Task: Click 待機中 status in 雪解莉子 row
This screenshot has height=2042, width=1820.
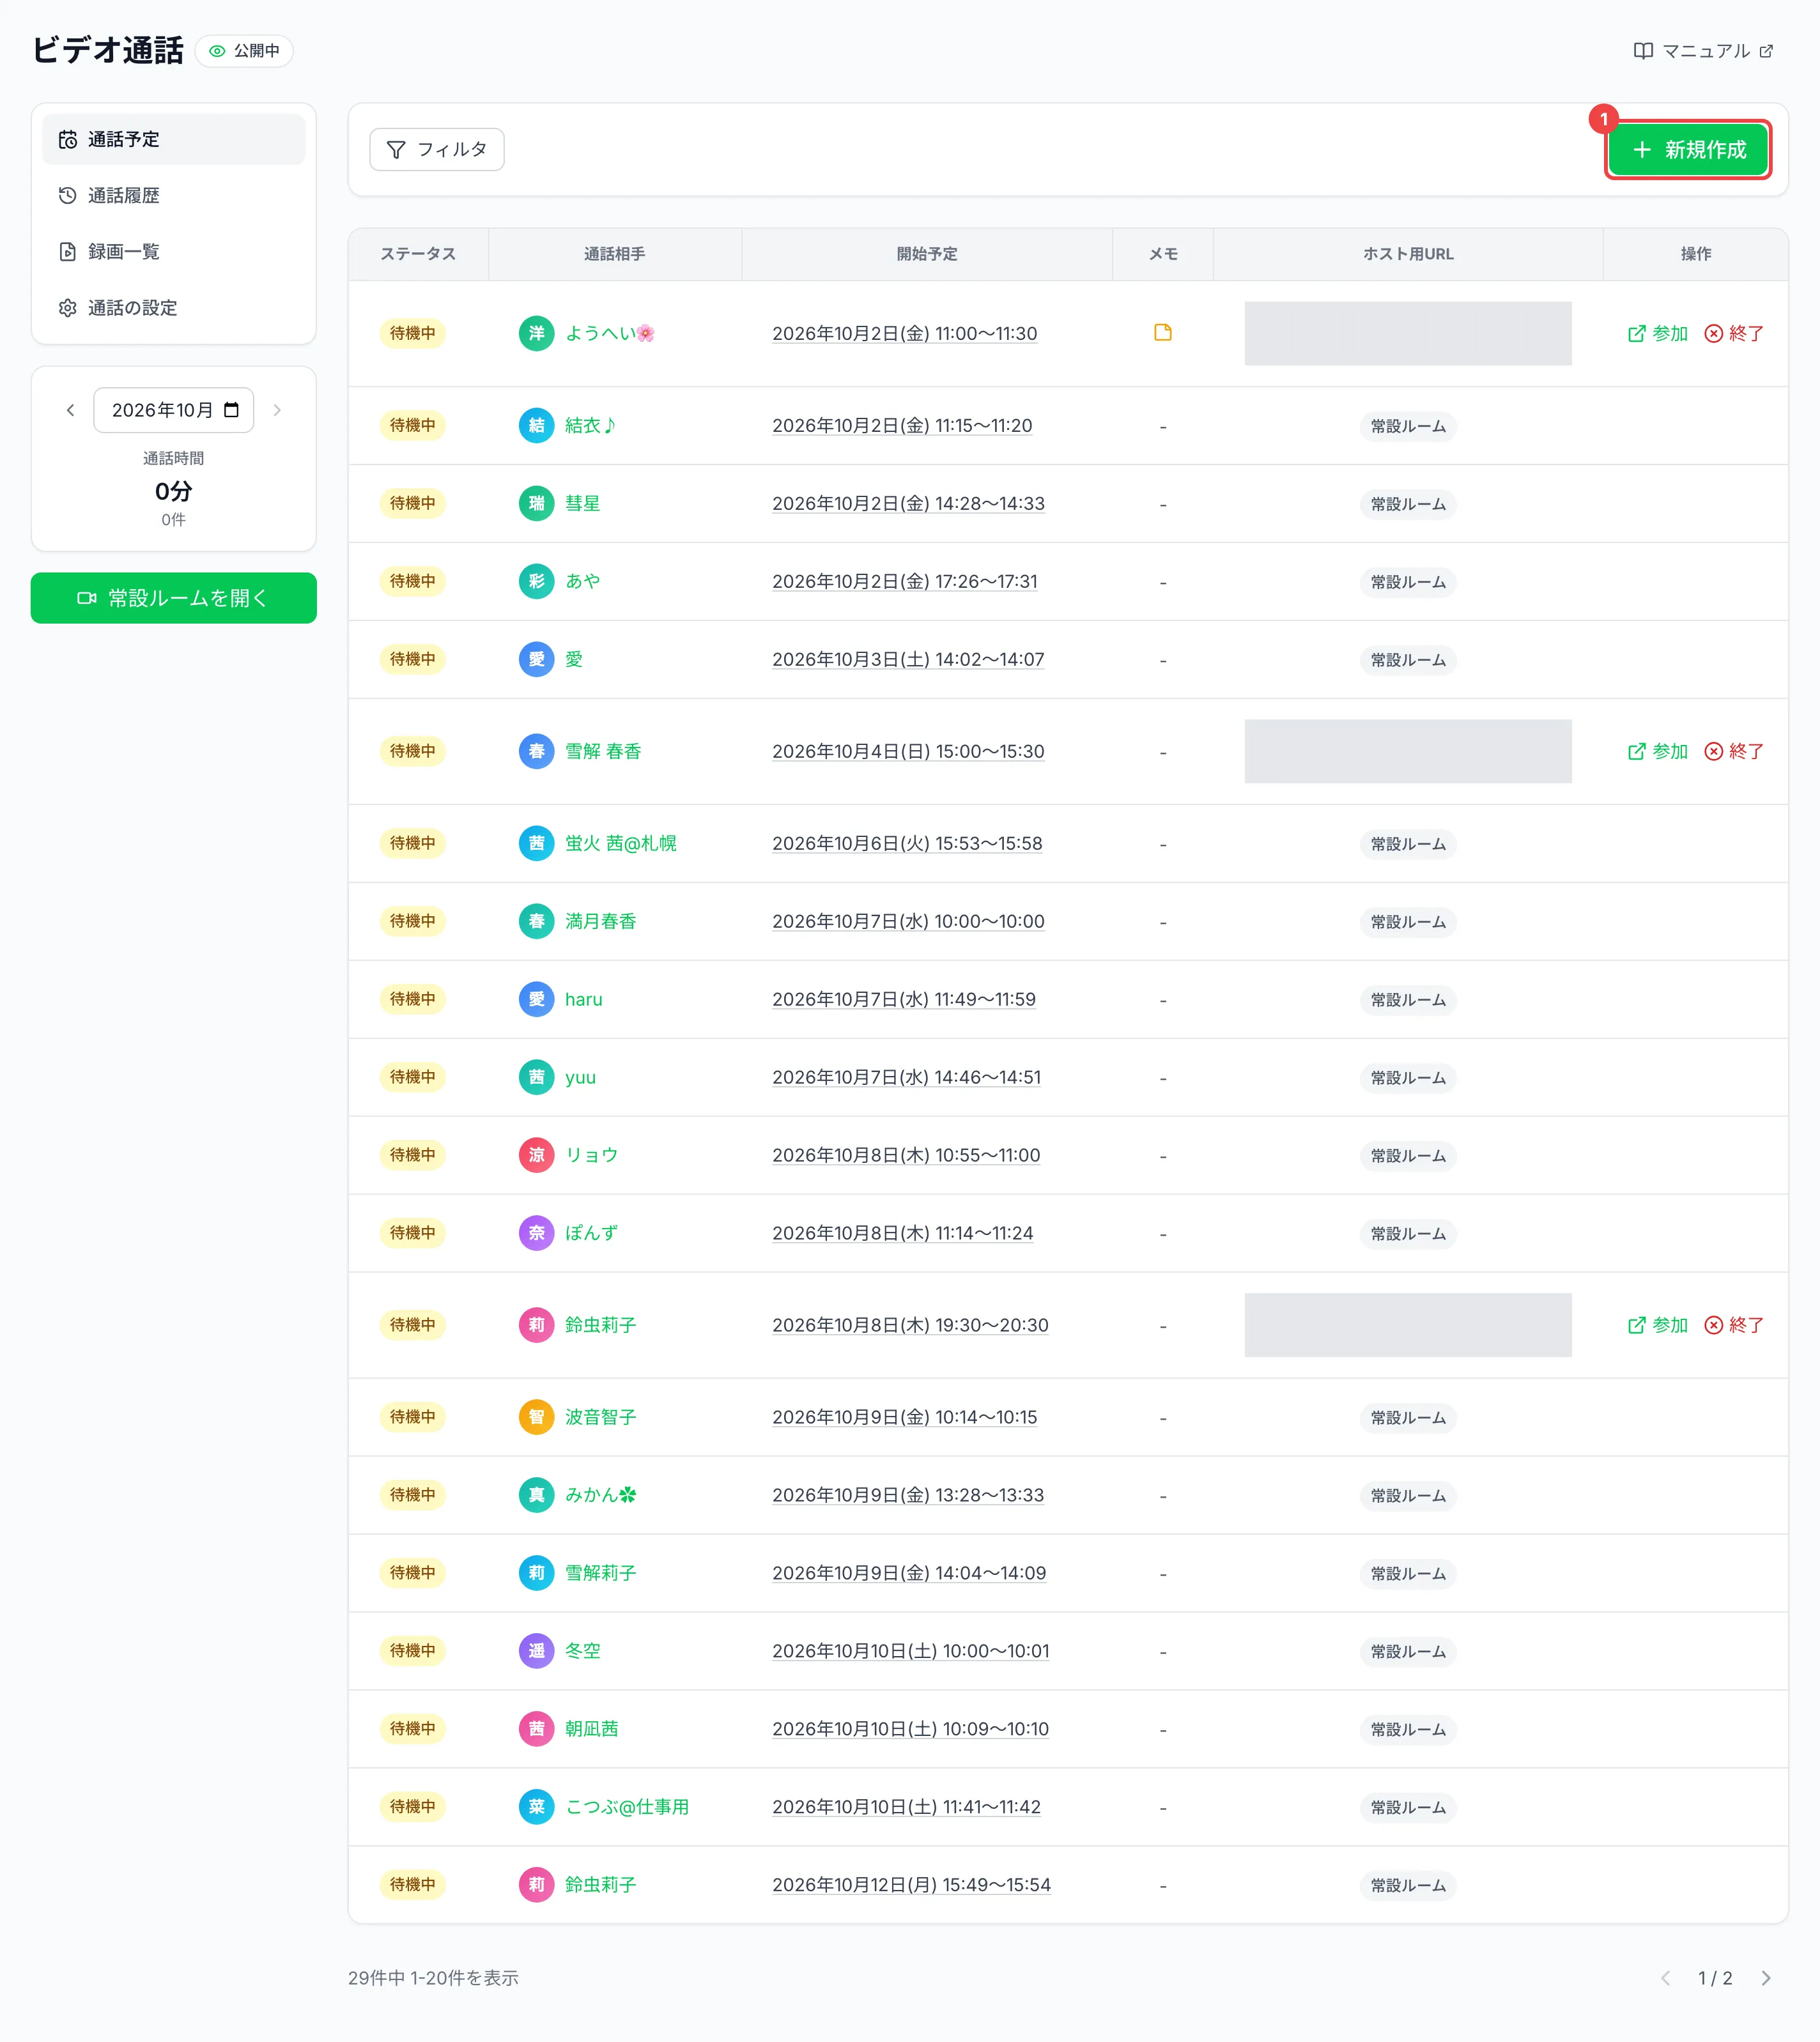Action: coord(413,1574)
